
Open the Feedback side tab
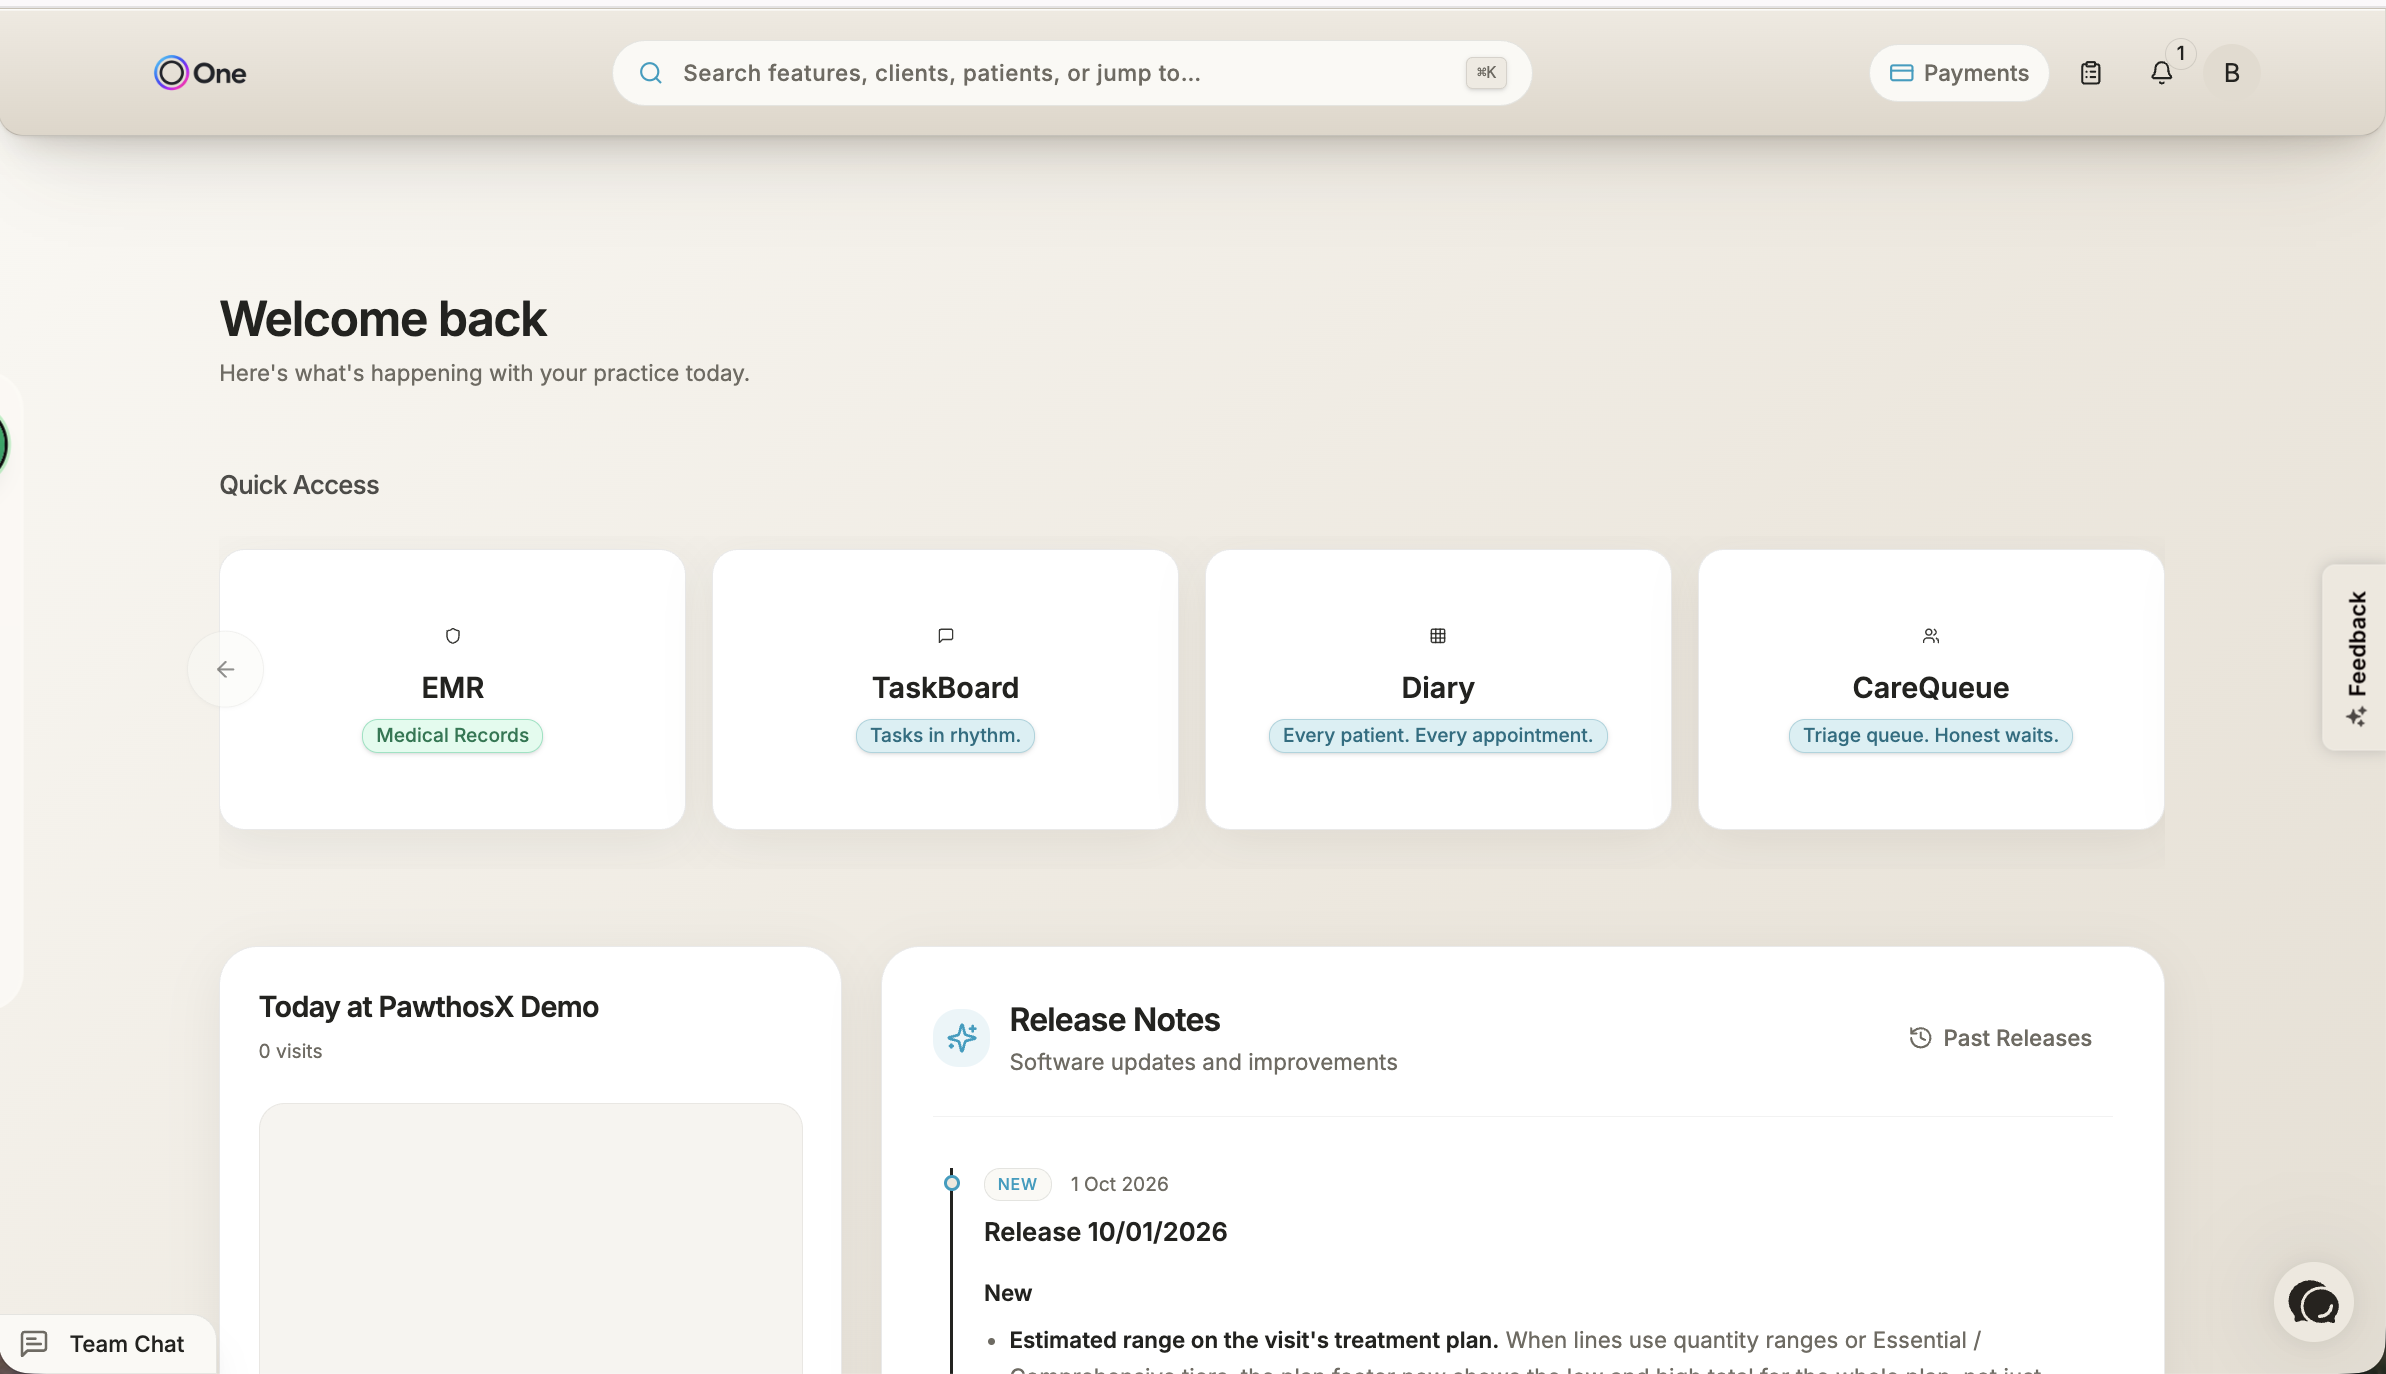coord(2355,657)
